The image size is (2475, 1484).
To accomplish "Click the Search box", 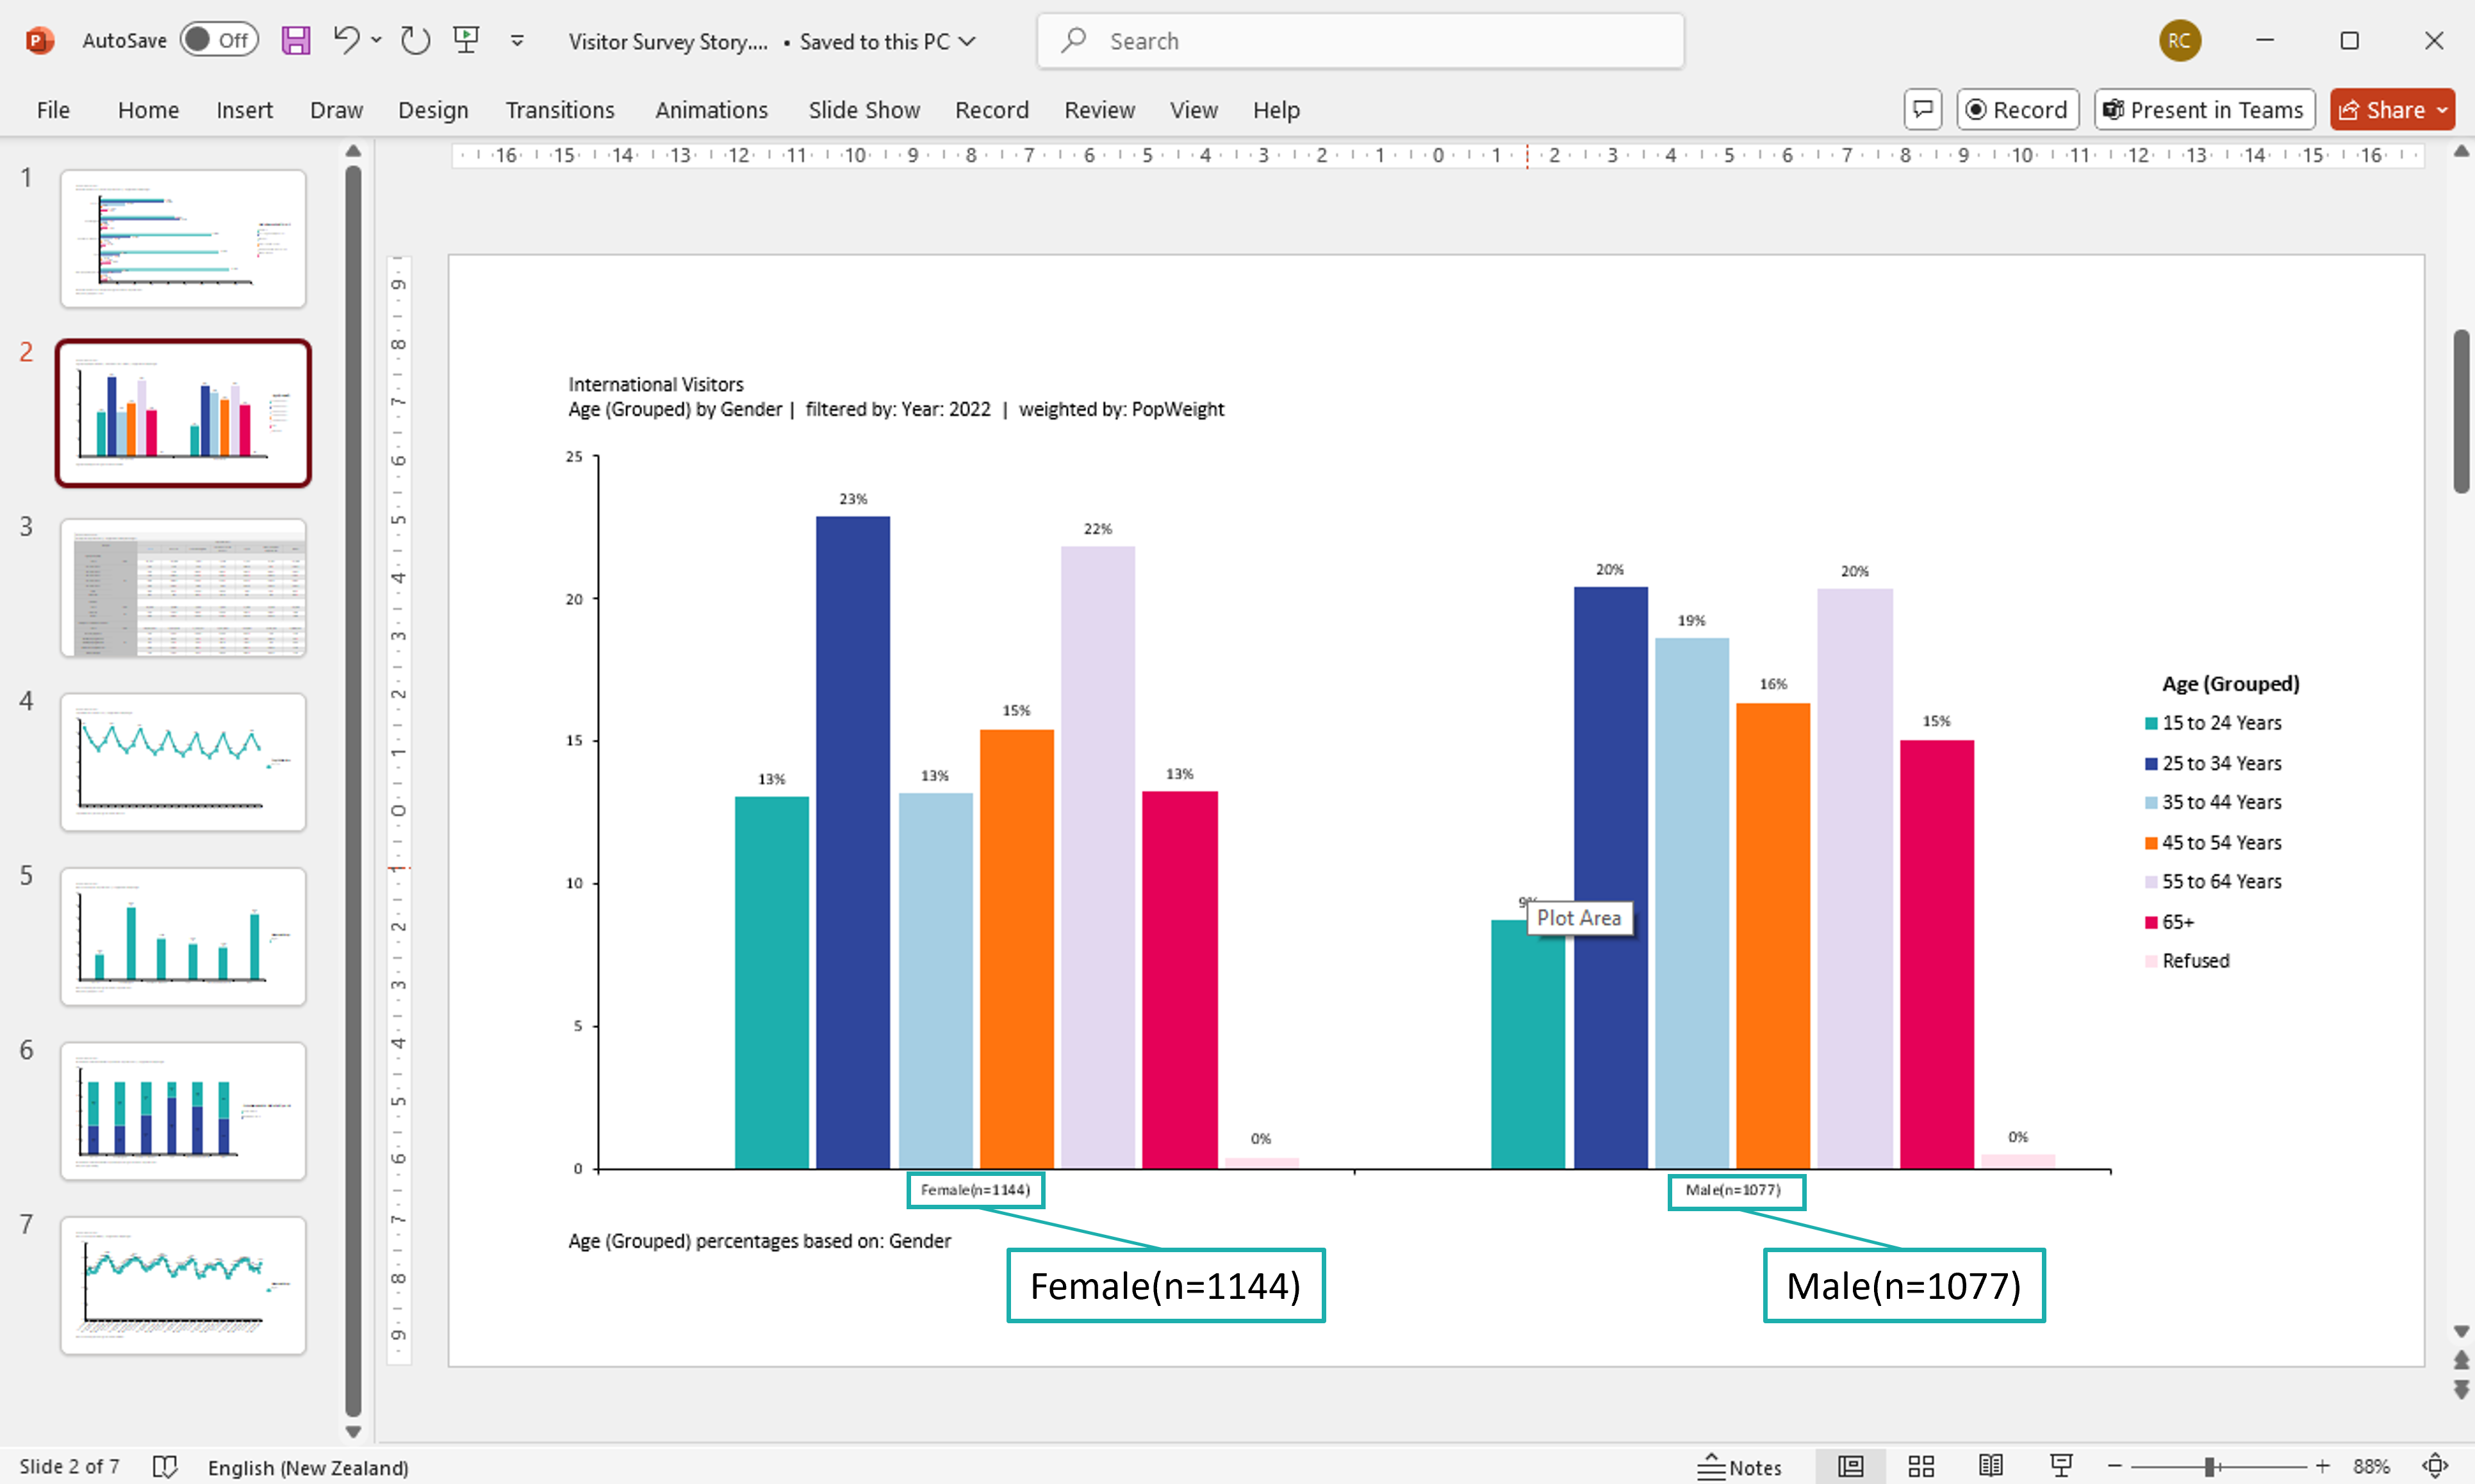I will click(x=1360, y=41).
